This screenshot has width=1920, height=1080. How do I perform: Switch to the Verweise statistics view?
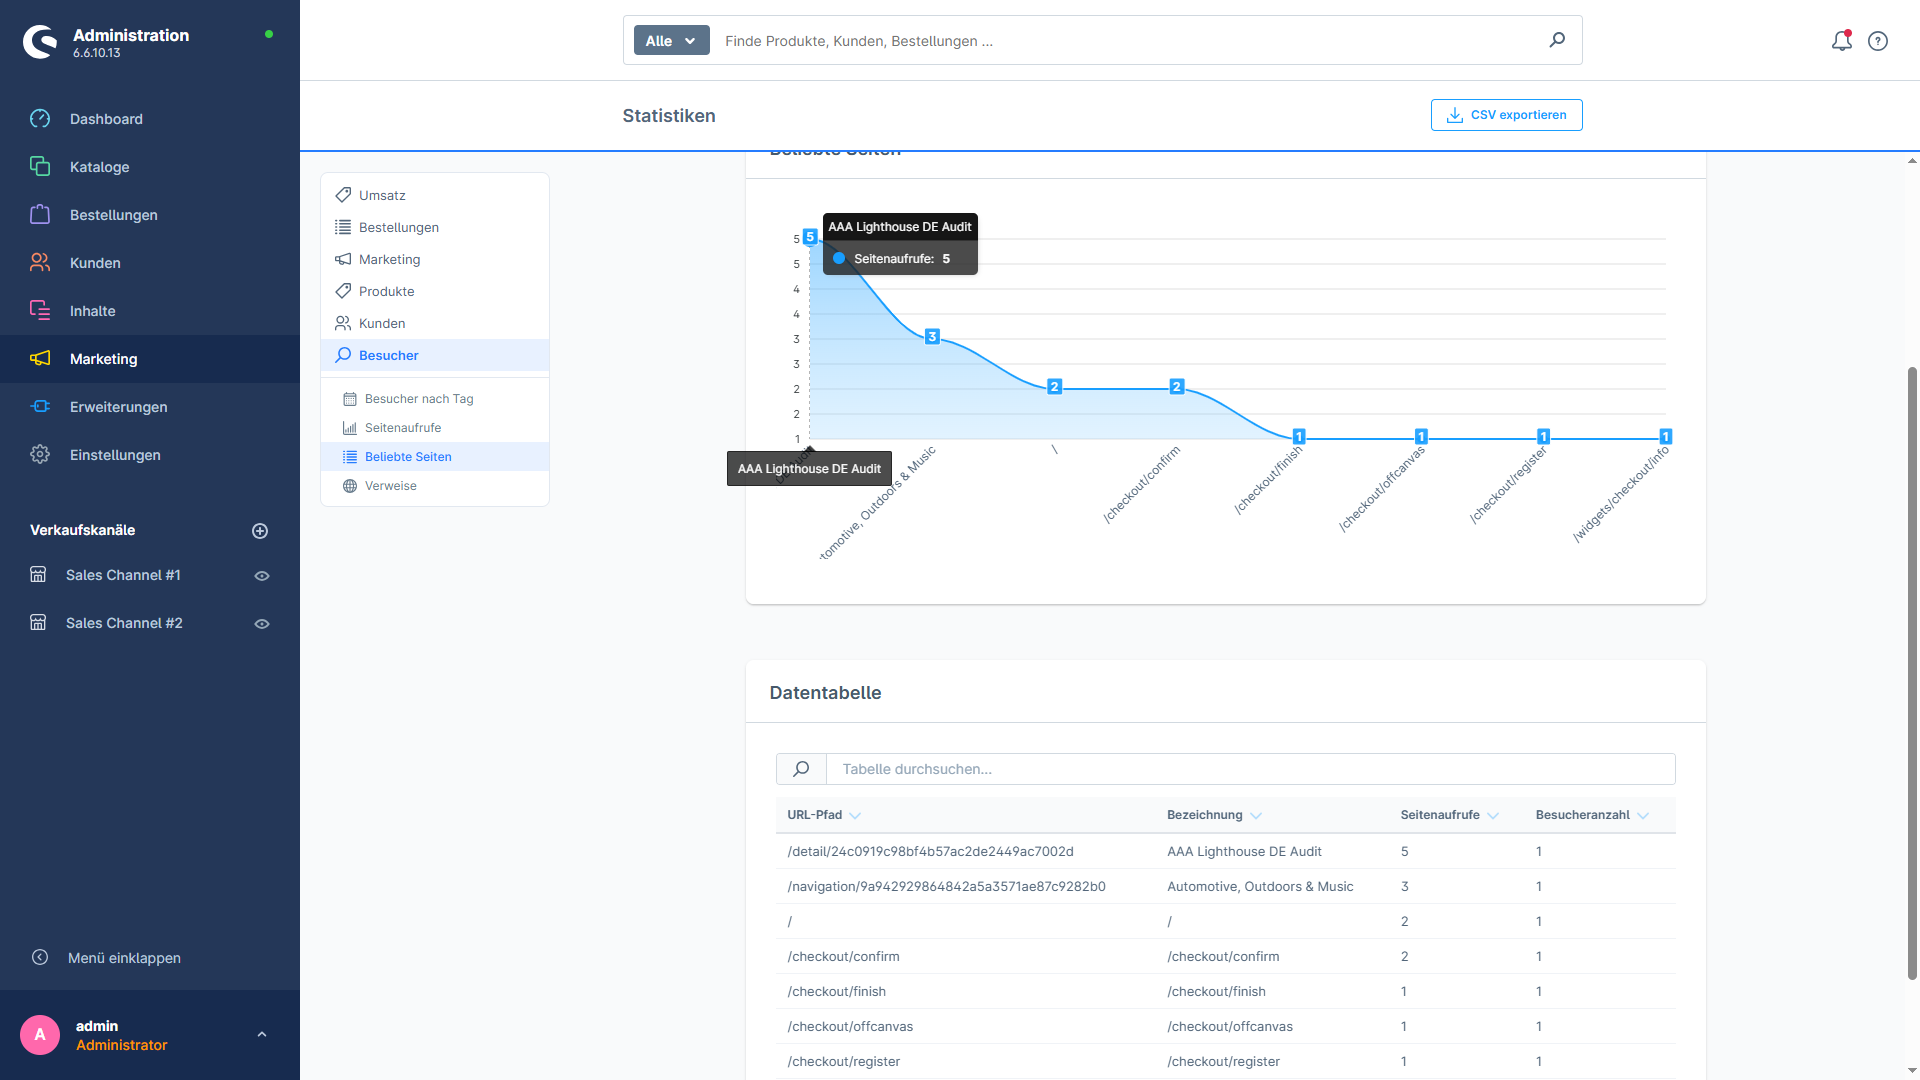pos(390,485)
